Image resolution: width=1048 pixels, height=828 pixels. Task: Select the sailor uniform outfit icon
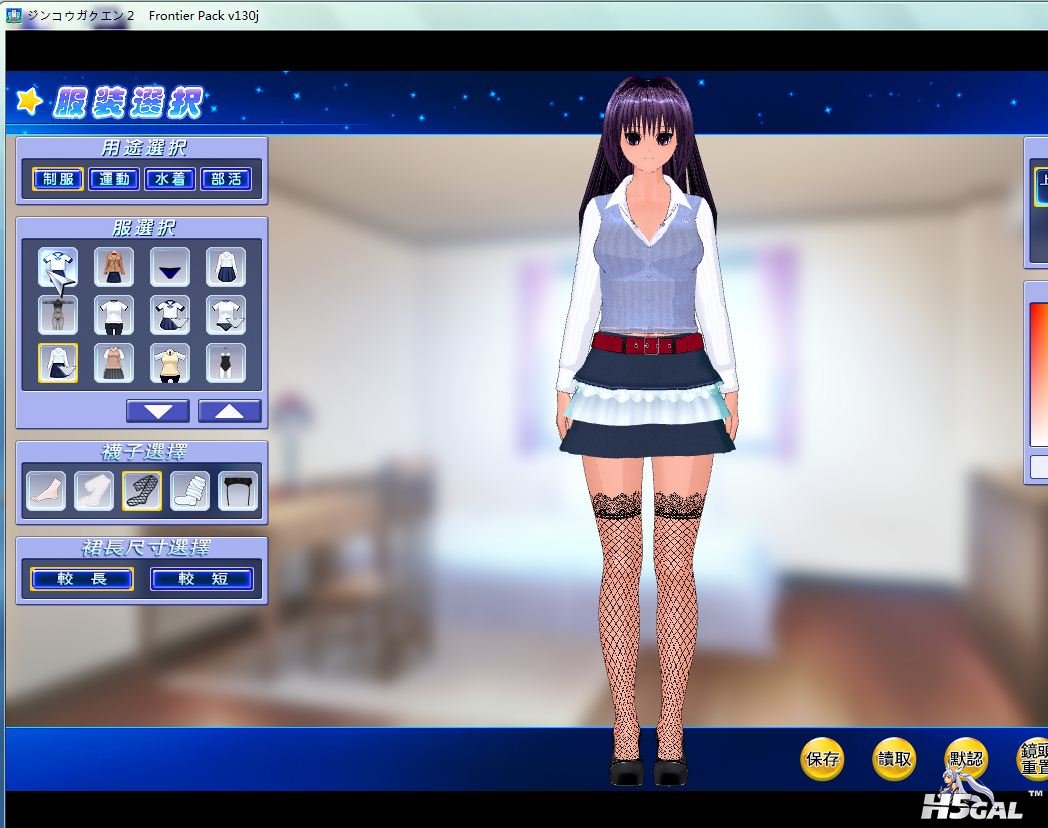pyautogui.click(x=57, y=267)
